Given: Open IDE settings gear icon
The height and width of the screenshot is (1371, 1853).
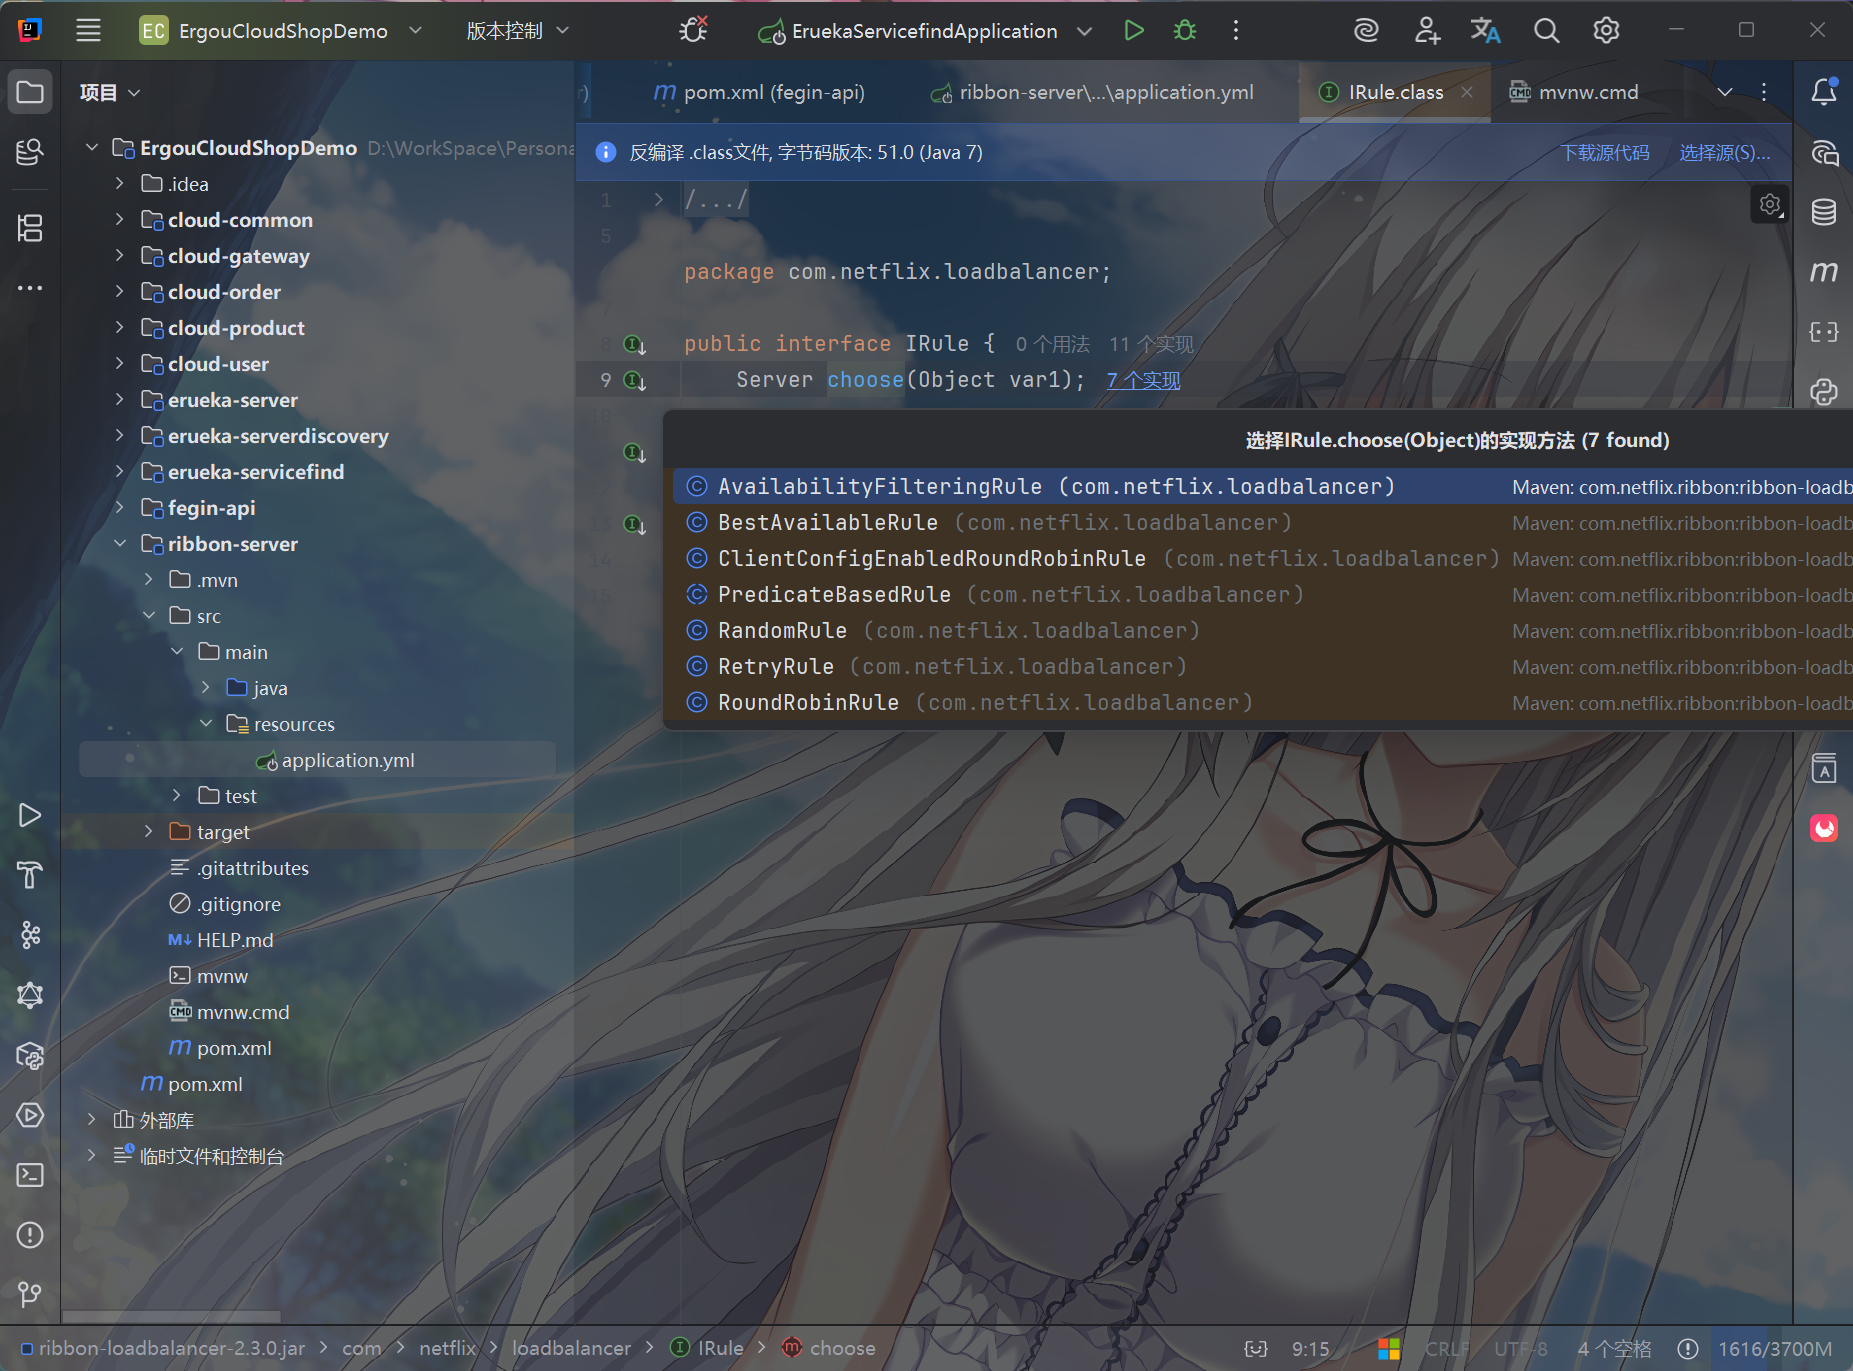Looking at the screenshot, I should 1606,31.
